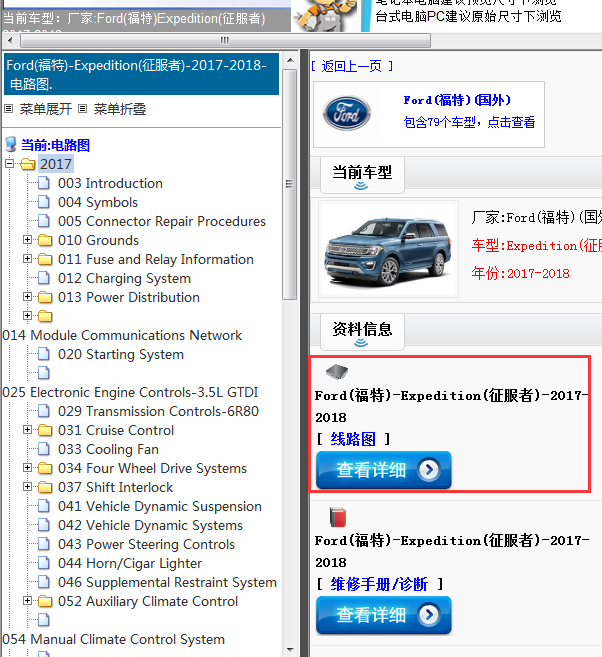Click the red repair manual book icon

pos(338,517)
